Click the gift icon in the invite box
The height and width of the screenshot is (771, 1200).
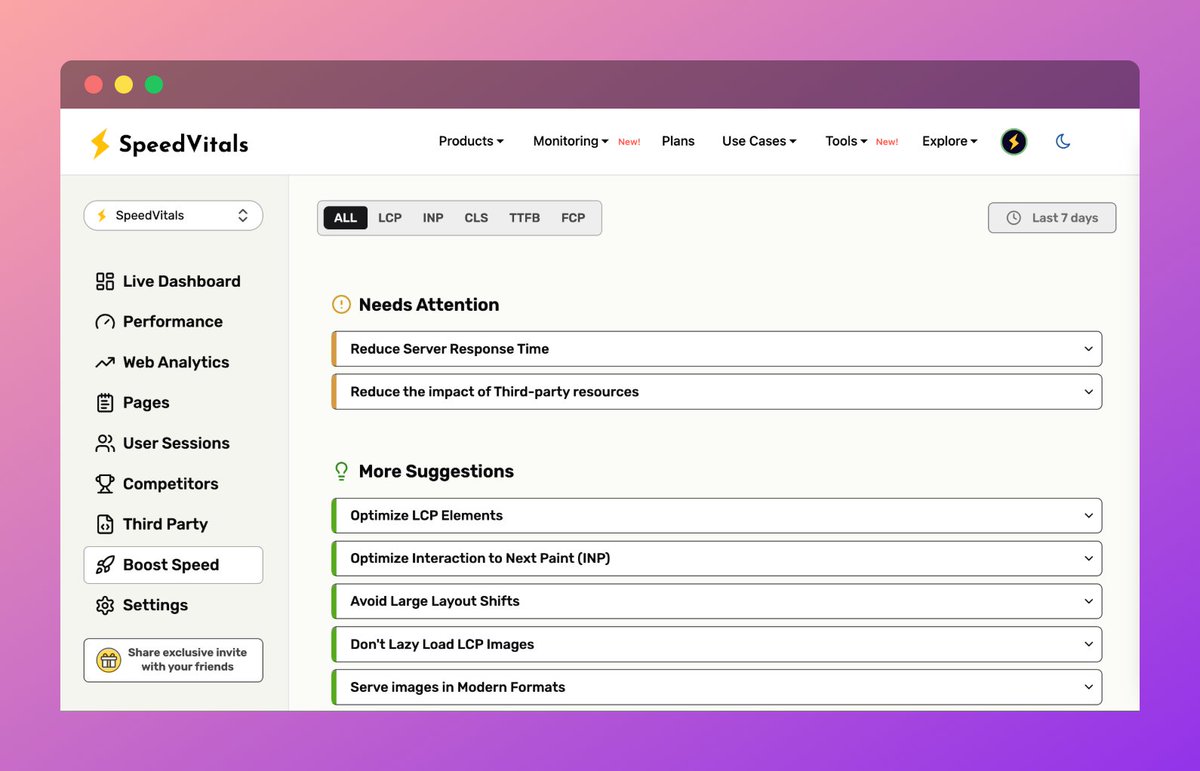coord(108,660)
